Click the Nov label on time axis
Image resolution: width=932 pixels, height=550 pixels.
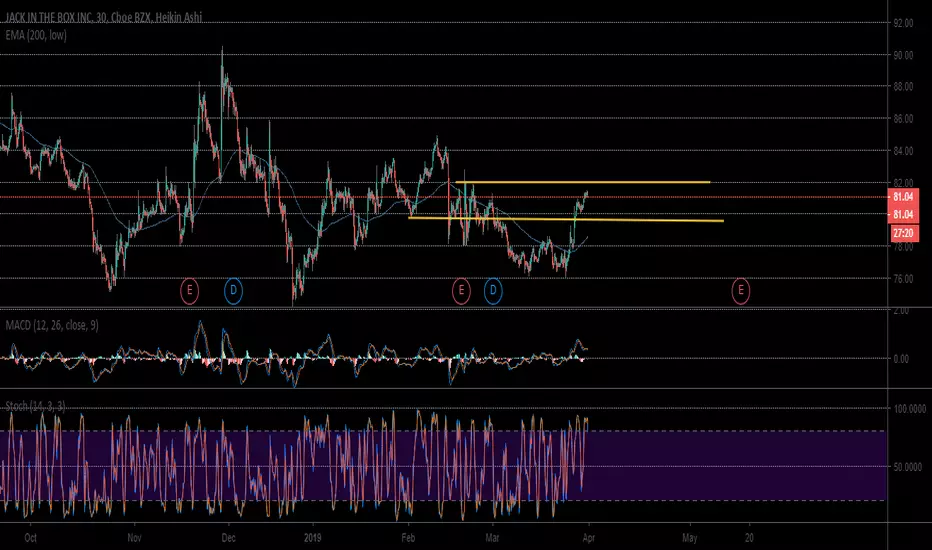click(134, 538)
